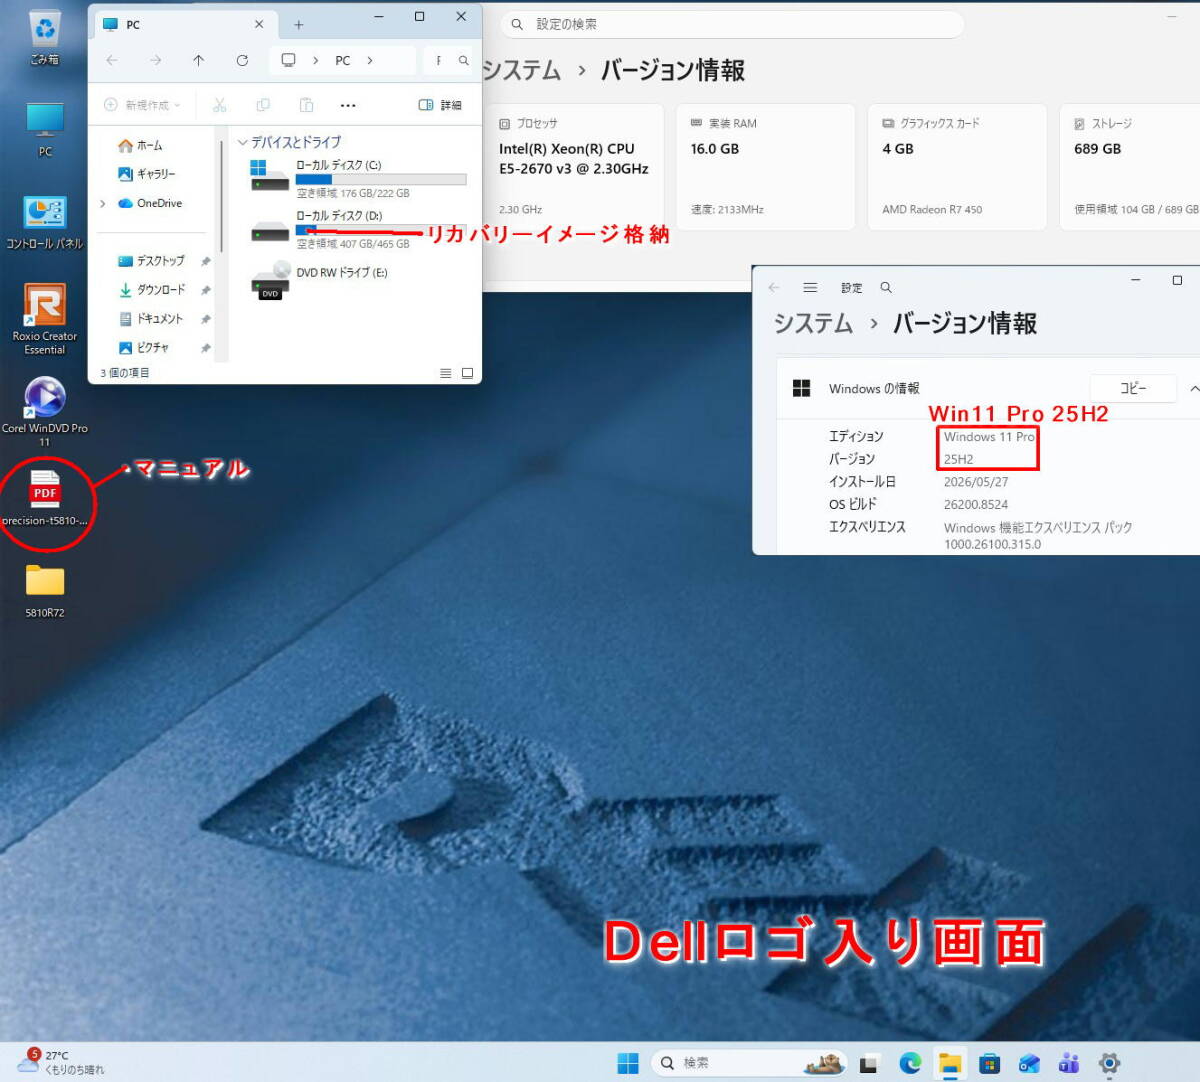The height and width of the screenshot is (1082, 1200).
Task: Select Local Disk (C:) drive
Action: coord(358,179)
